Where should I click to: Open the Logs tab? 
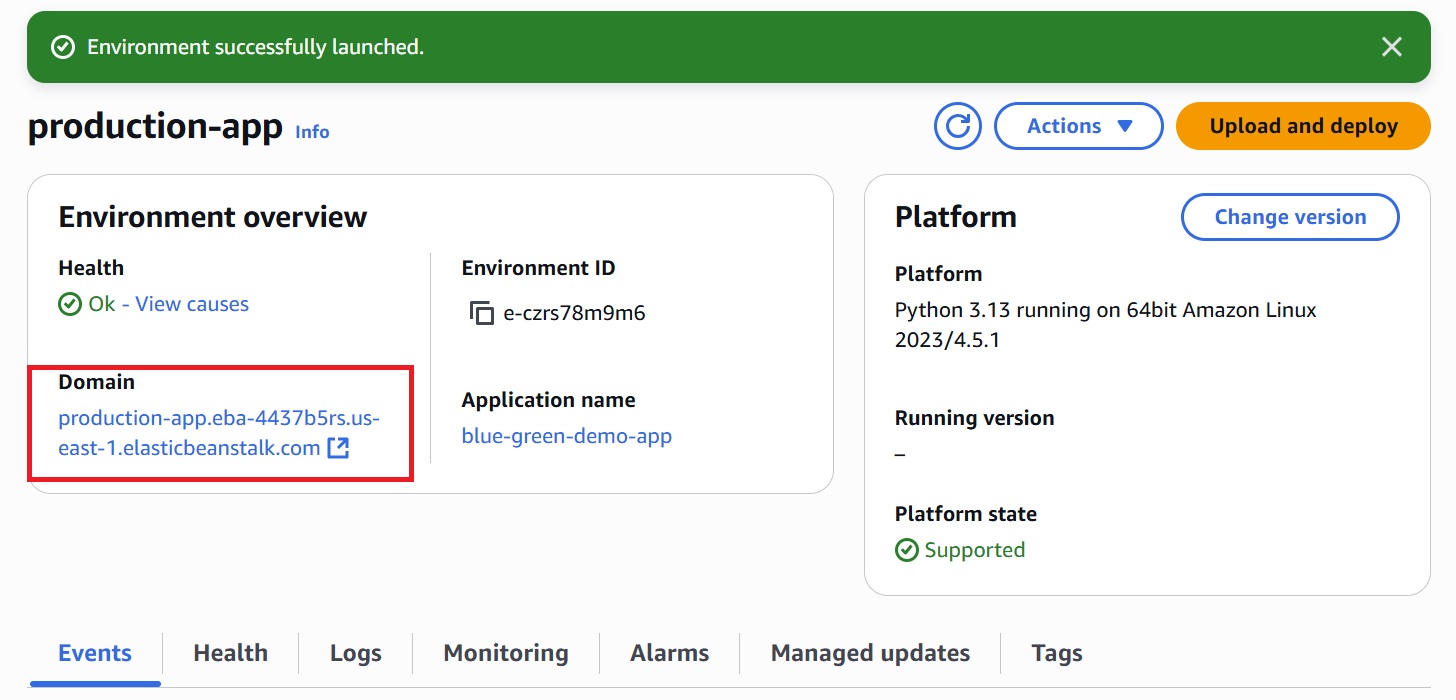point(355,653)
